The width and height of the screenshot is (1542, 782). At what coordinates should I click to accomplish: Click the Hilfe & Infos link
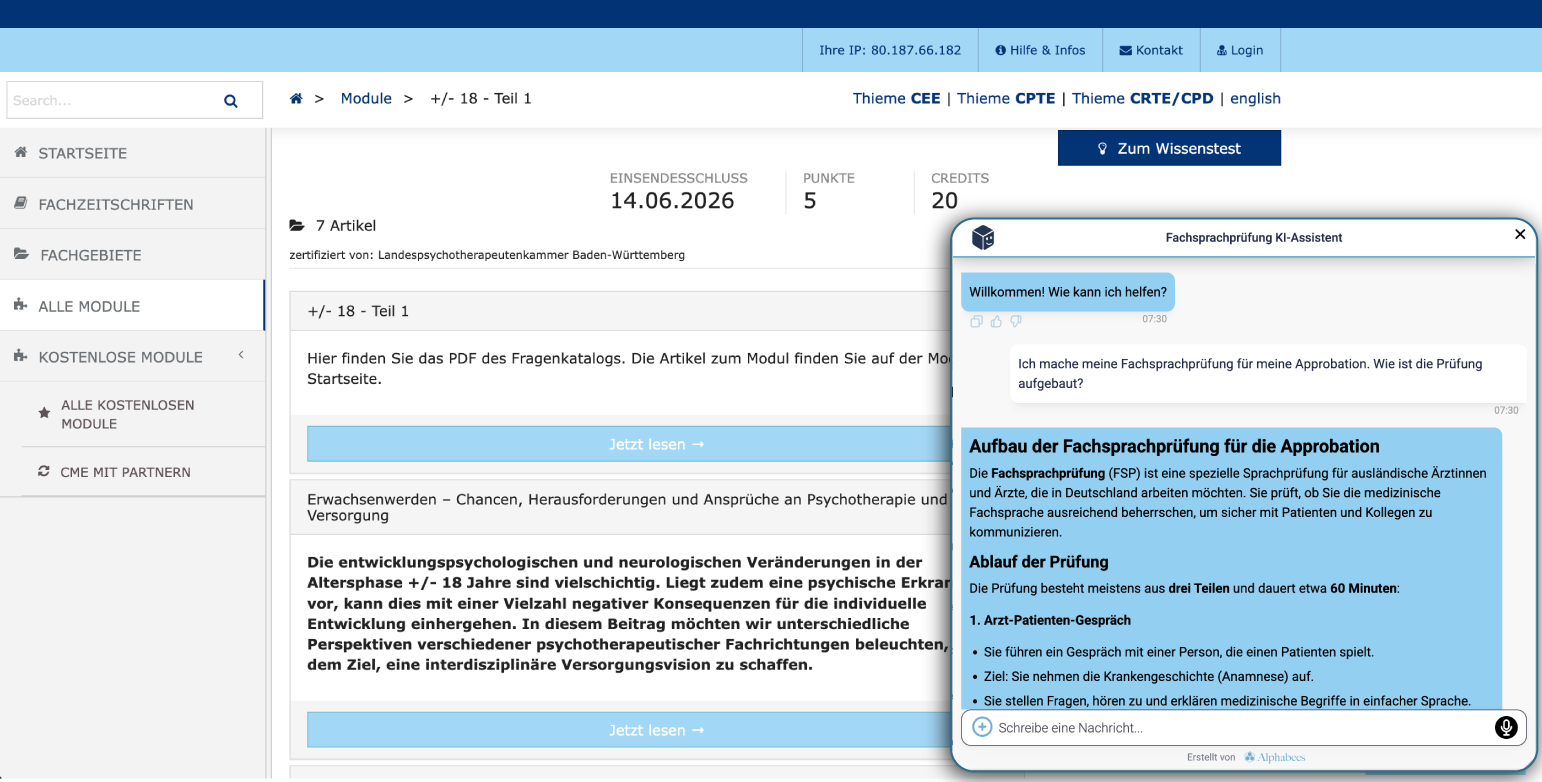[x=1040, y=50]
